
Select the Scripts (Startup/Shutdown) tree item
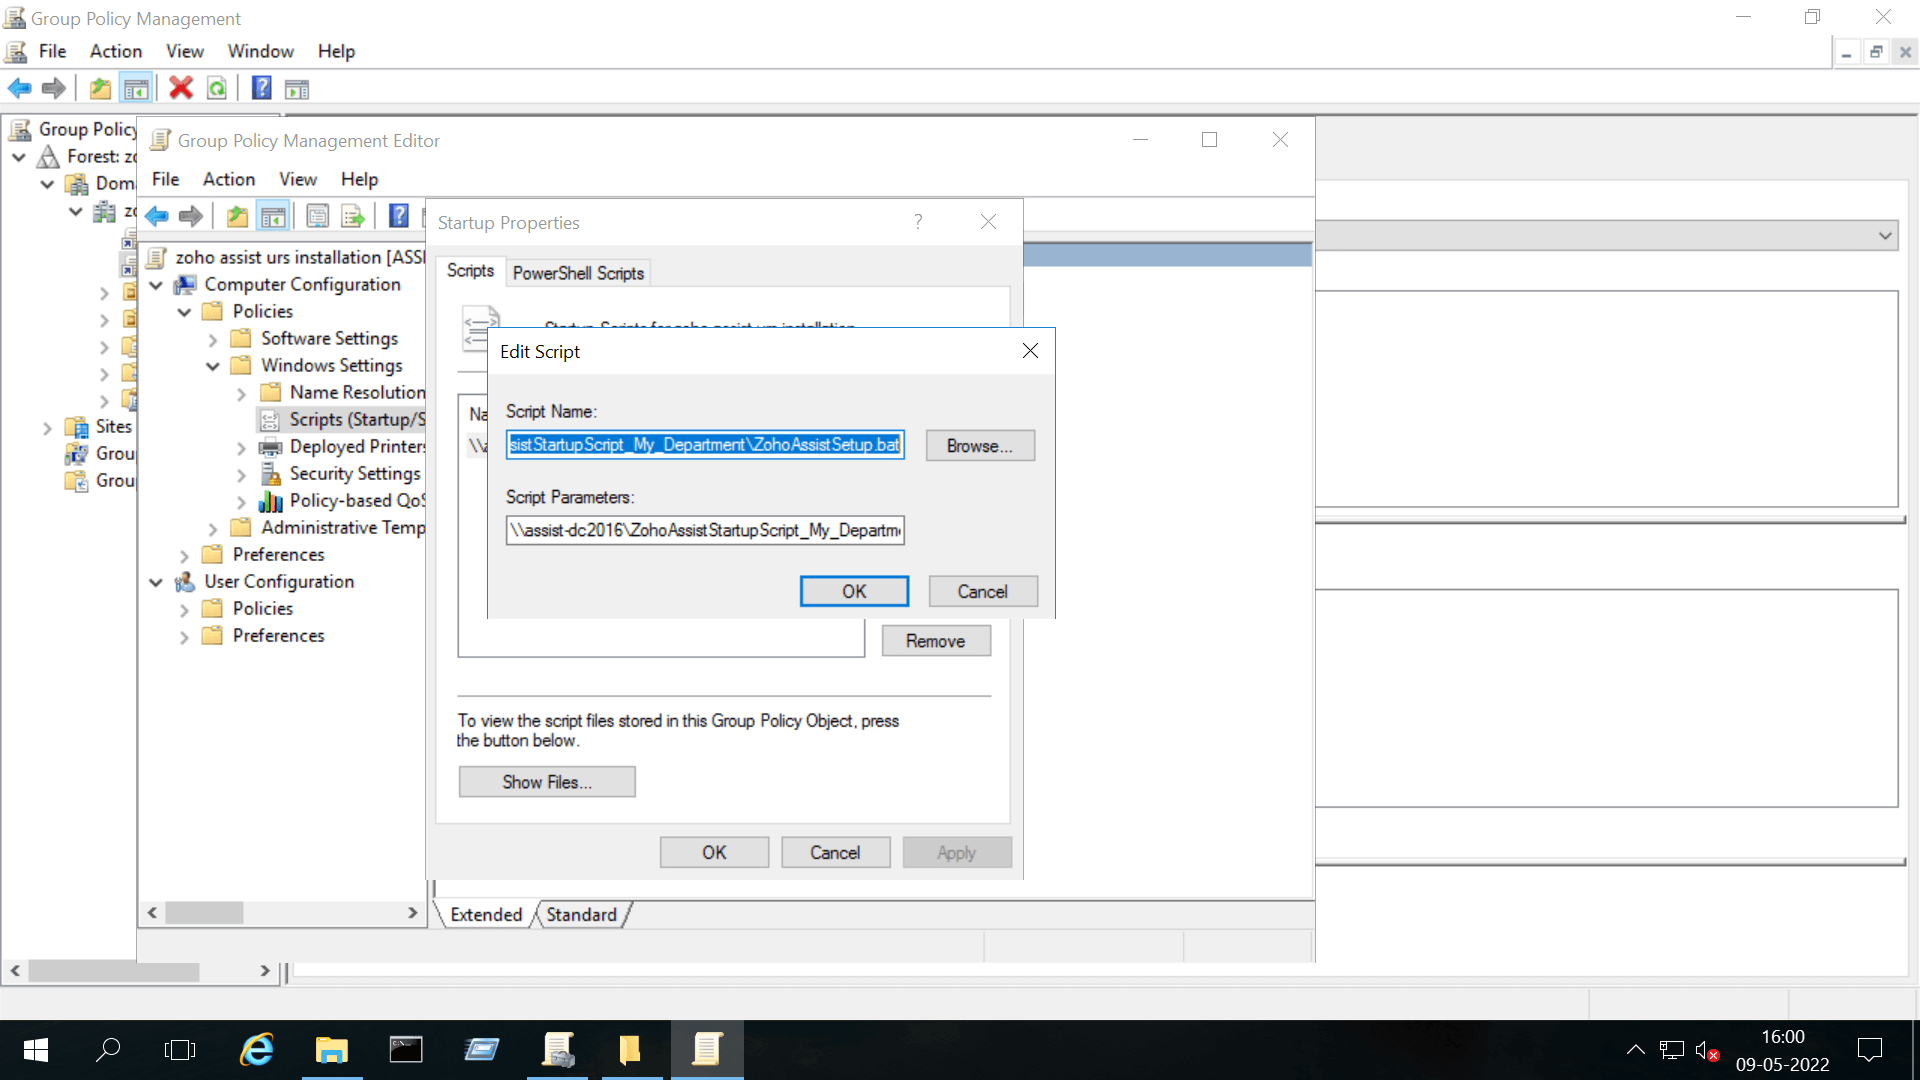coord(344,419)
